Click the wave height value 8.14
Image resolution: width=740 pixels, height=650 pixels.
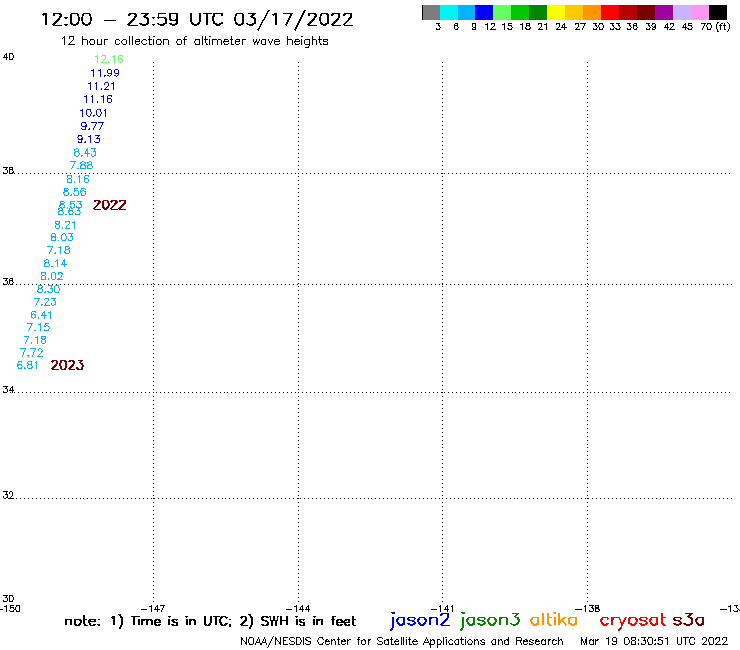(x=55, y=263)
